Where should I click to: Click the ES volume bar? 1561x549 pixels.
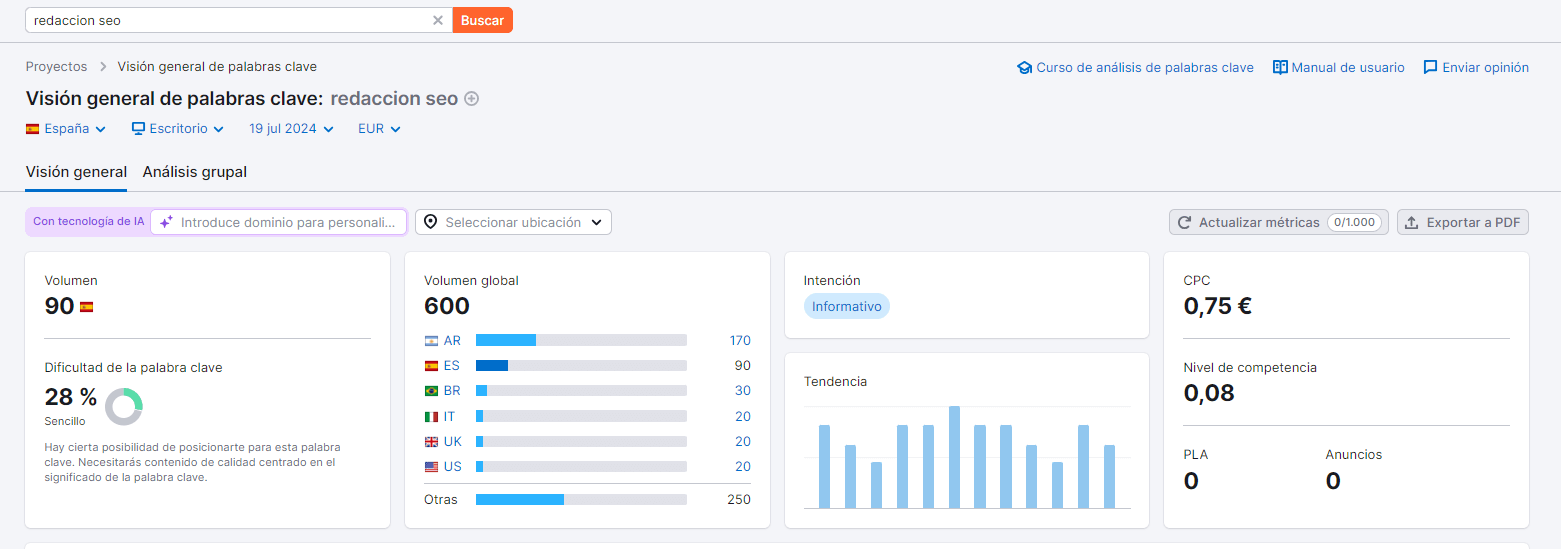click(x=581, y=365)
